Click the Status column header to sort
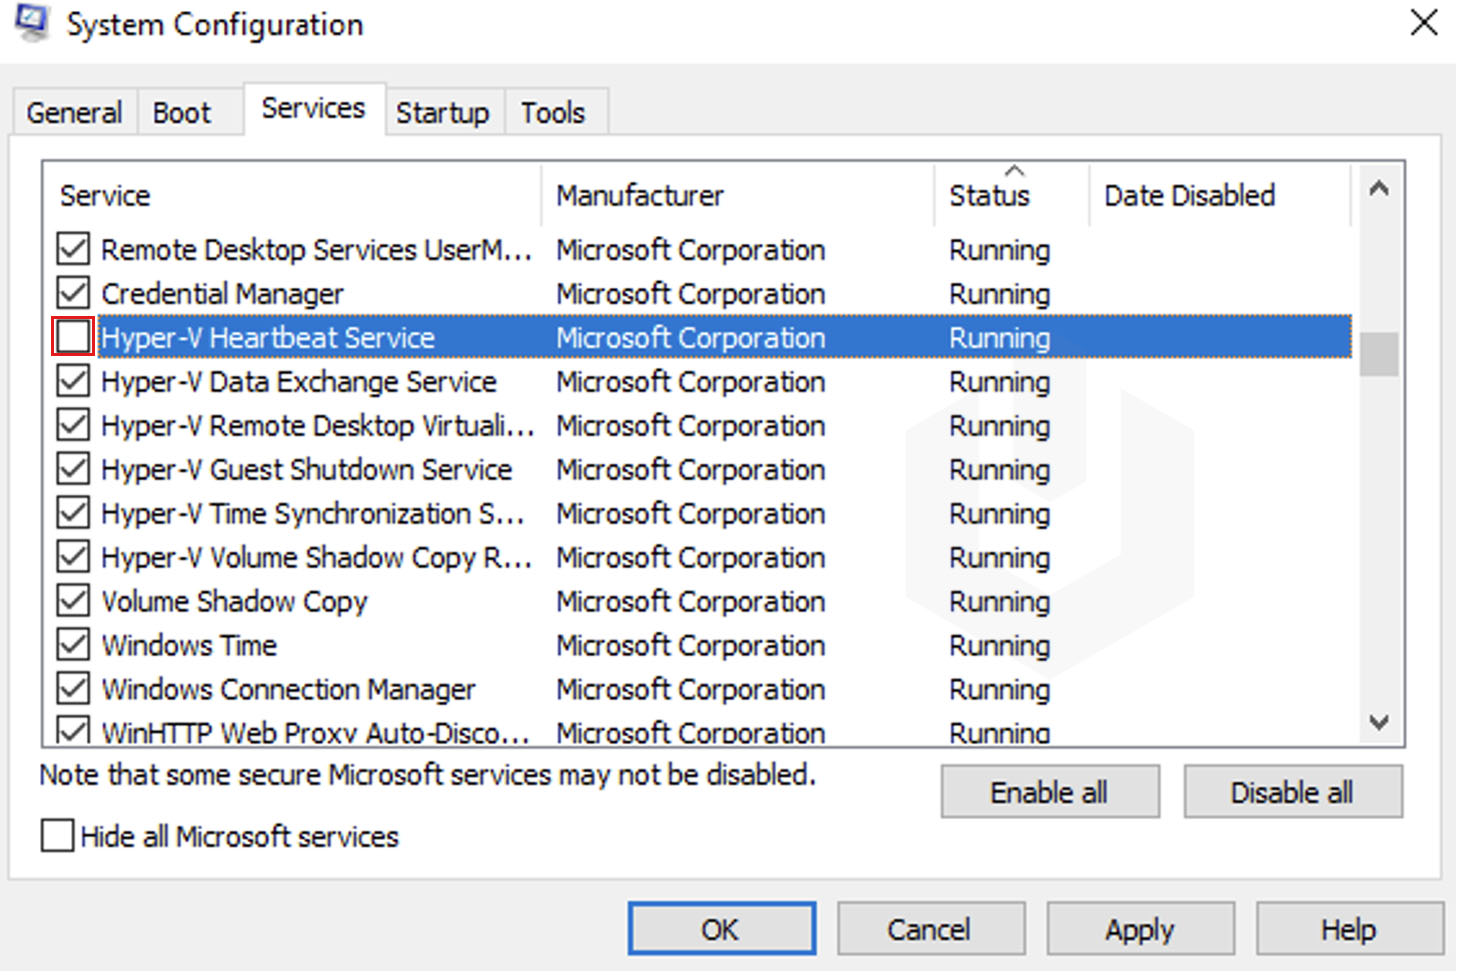 [990, 196]
